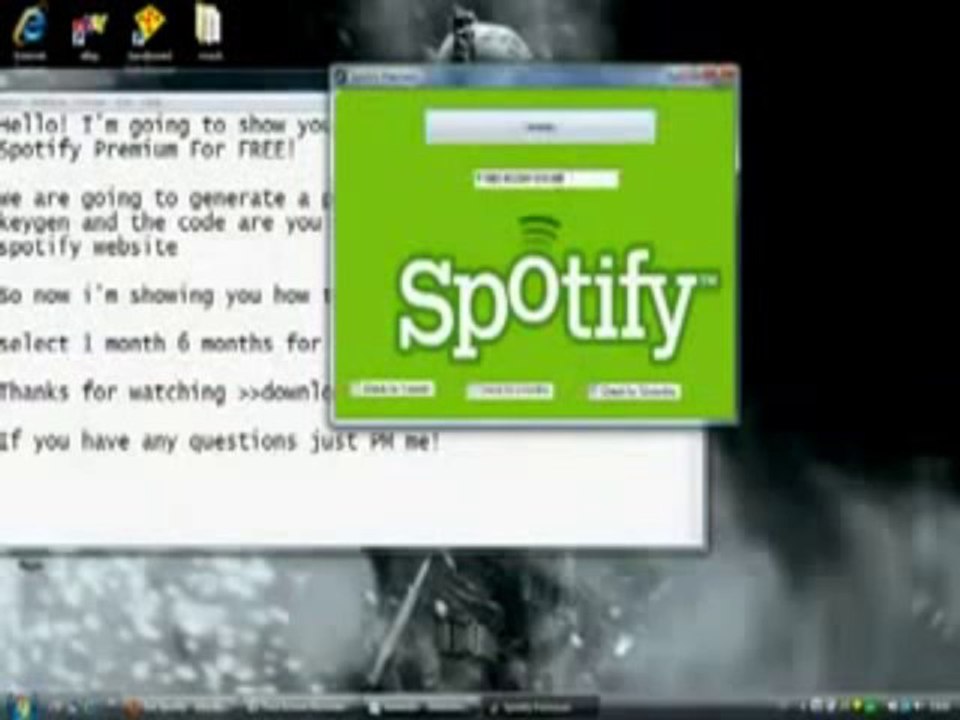This screenshot has width=960, height=720.
Task: Open the folder icon on the desktop
Action: tap(209, 31)
